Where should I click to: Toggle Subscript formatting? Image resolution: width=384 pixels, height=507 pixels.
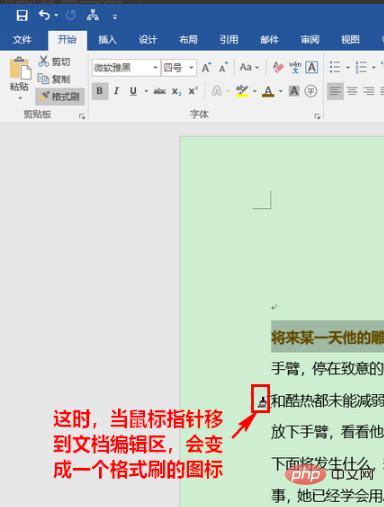tap(176, 91)
